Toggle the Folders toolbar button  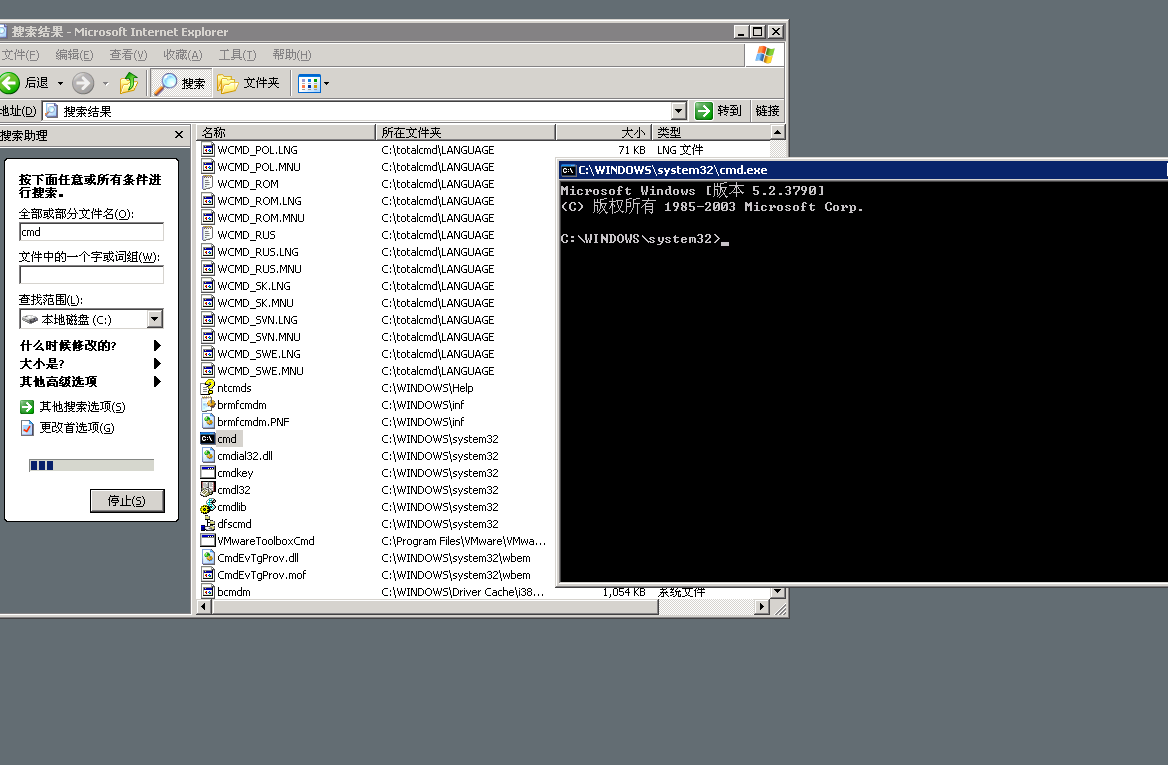click(249, 83)
